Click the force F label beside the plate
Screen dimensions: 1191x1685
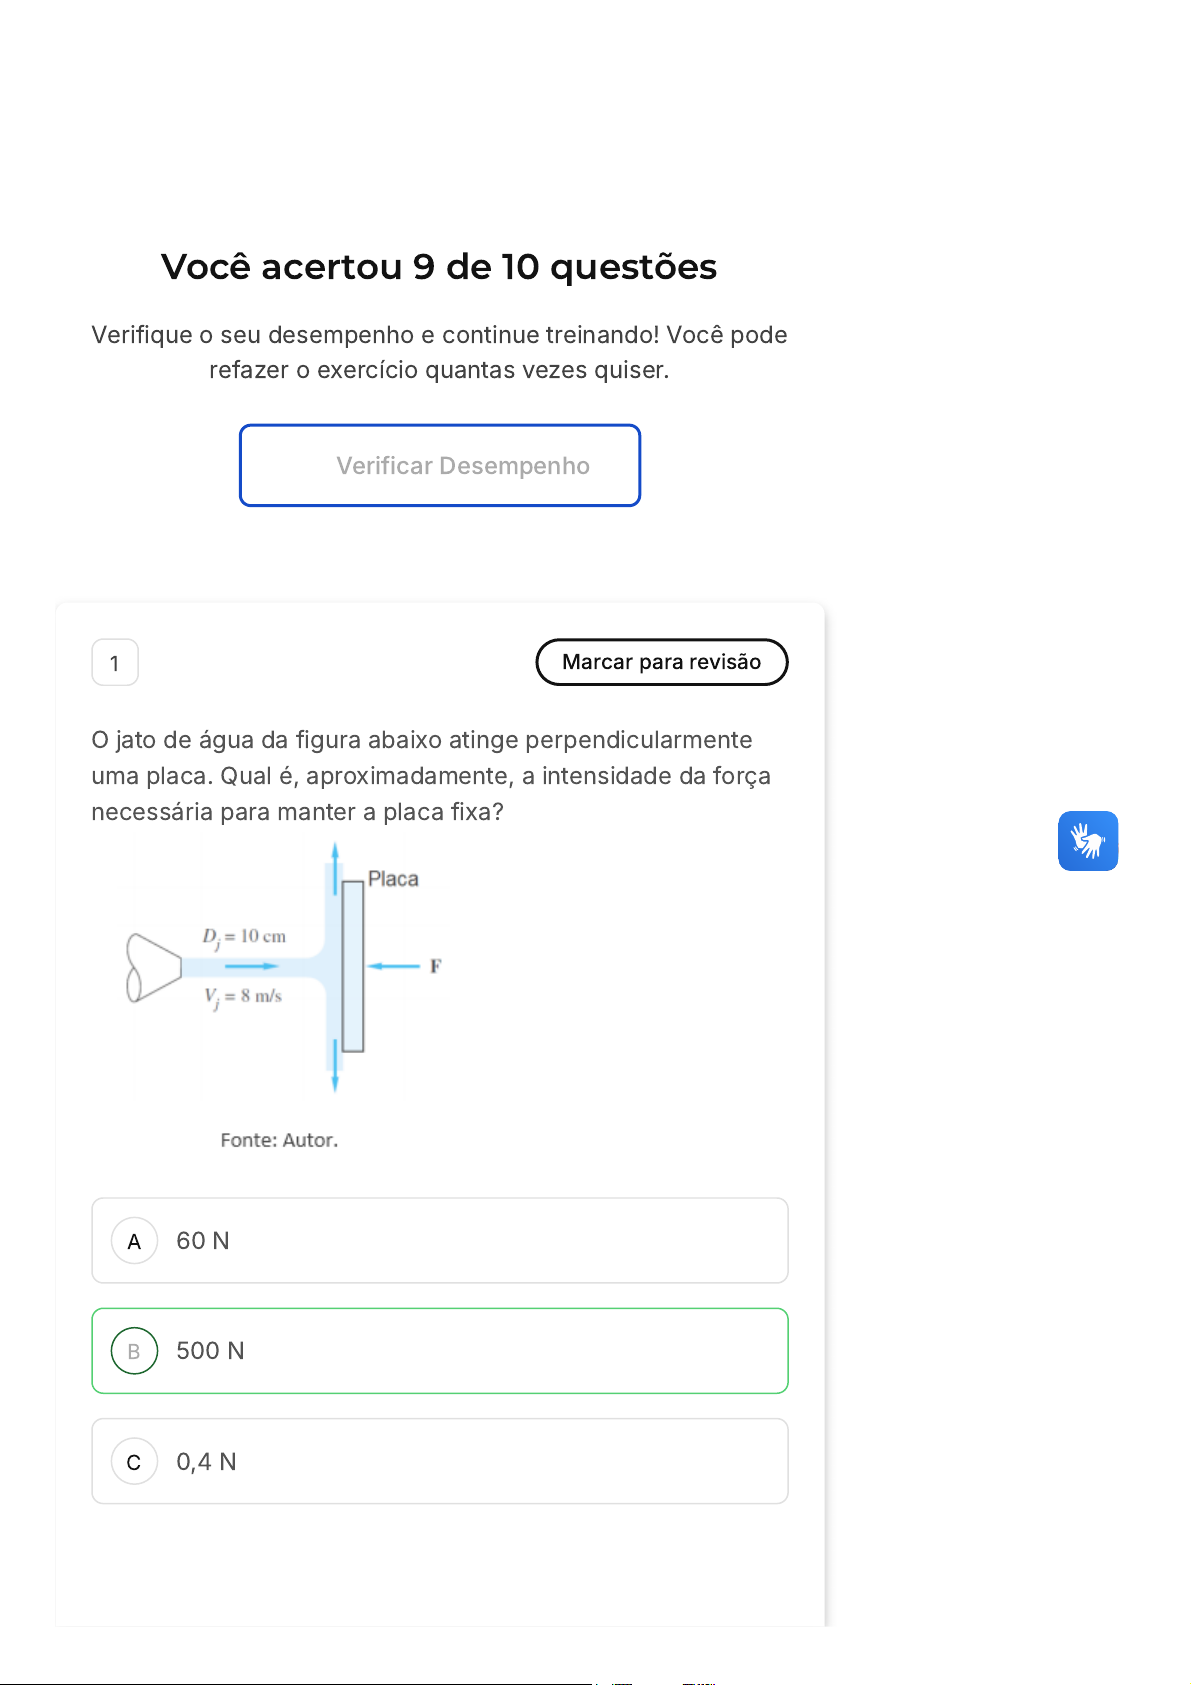pyautogui.click(x=436, y=966)
